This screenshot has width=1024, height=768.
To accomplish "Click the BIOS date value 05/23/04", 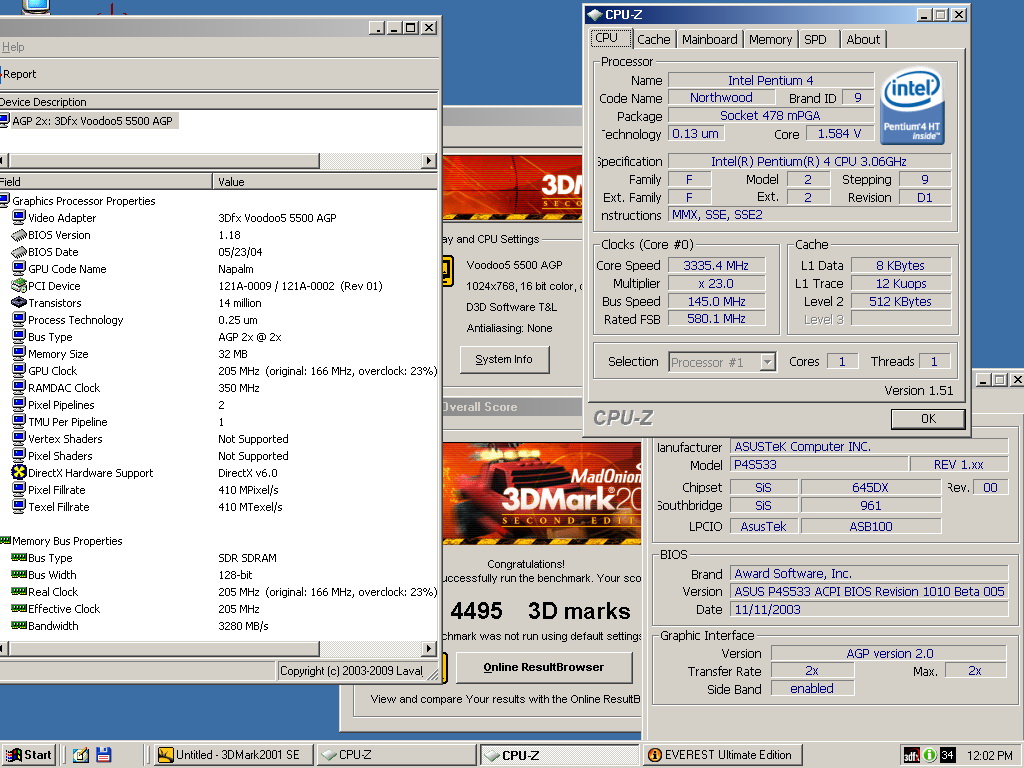I will click(x=240, y=251).
